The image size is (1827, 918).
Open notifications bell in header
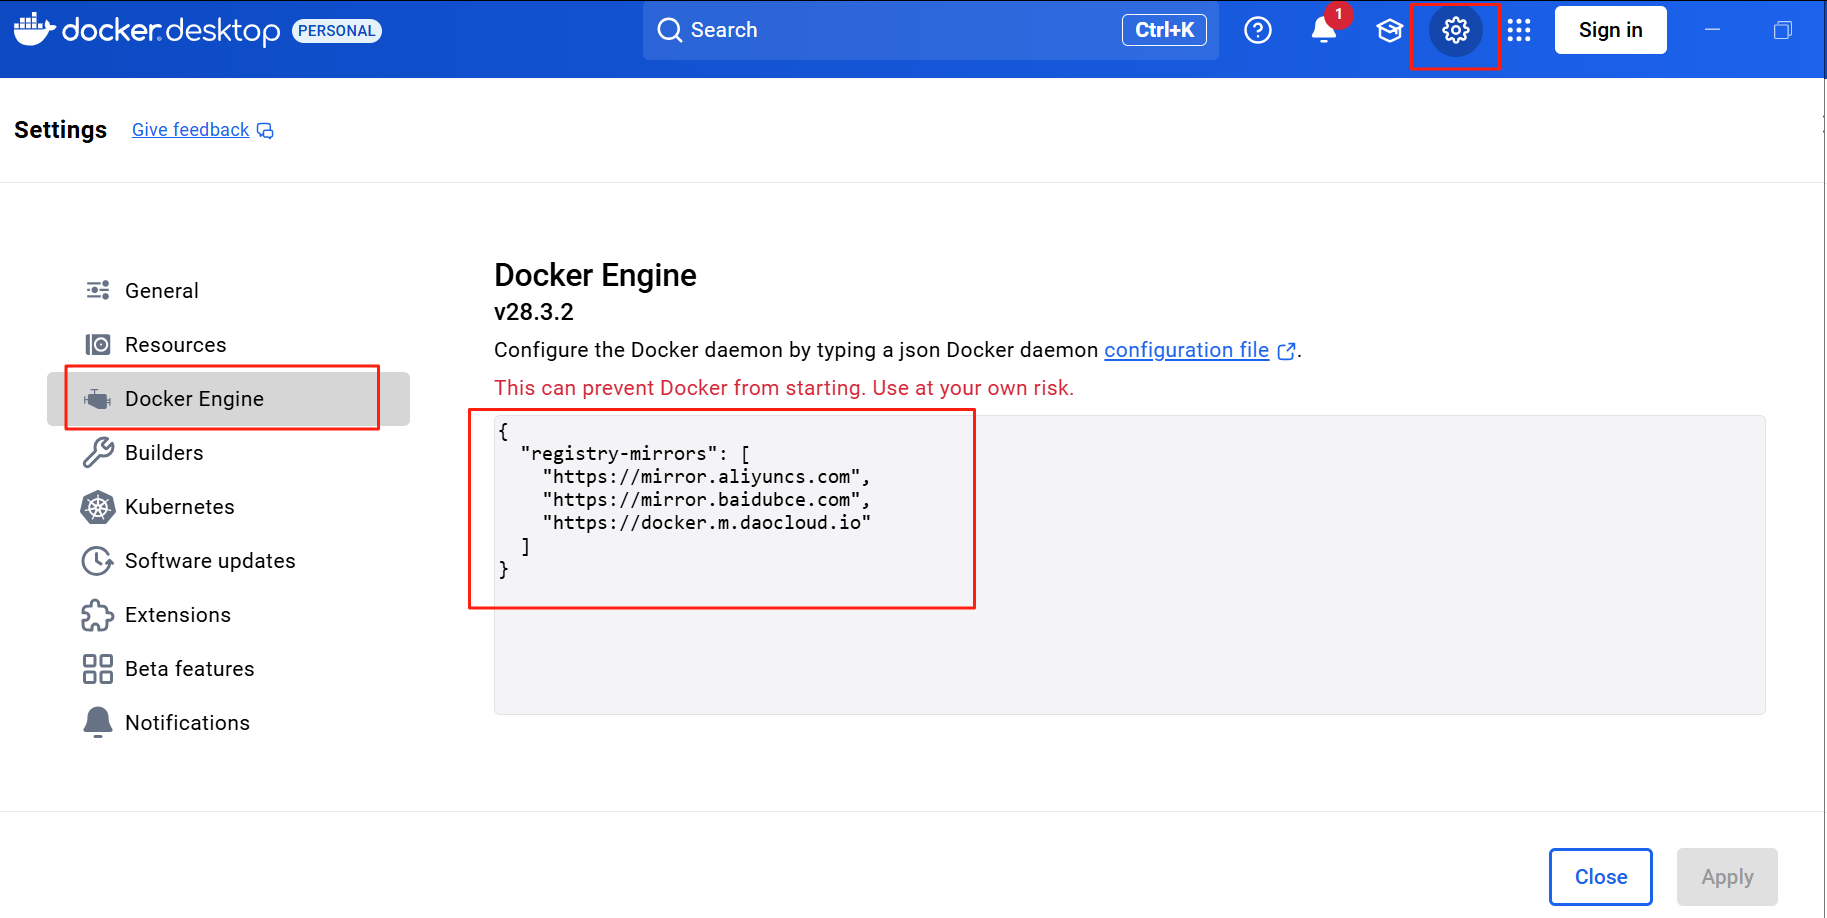click(1324, 30)
